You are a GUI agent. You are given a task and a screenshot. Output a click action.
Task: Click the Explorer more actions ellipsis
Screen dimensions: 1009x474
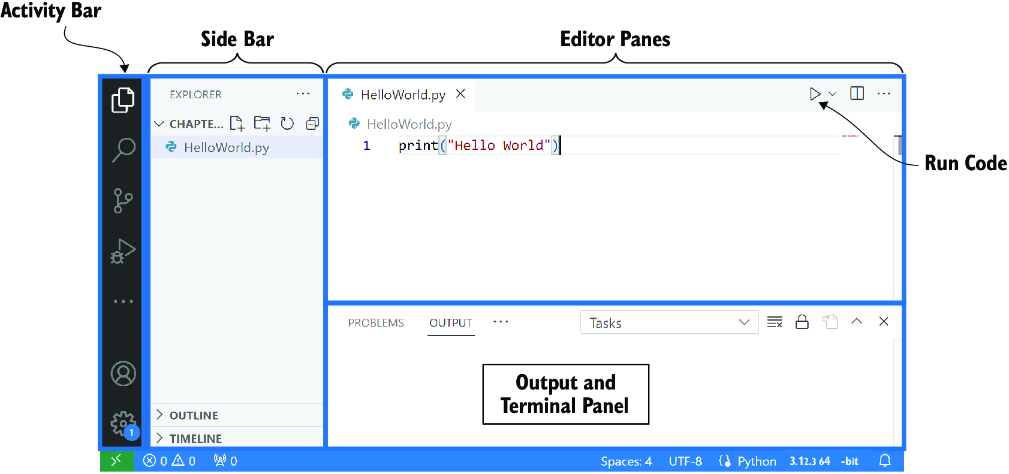[303, 94]
